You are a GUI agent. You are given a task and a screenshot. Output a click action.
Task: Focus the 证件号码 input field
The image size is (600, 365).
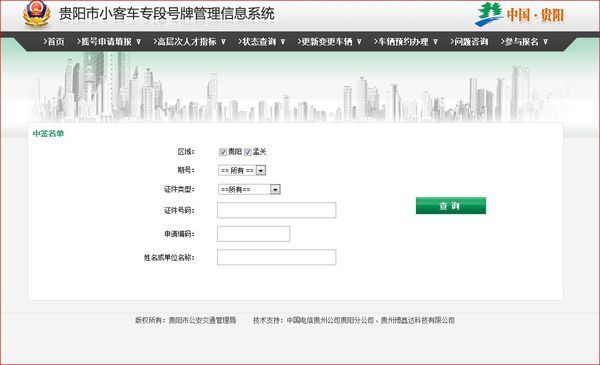click(277, 210)
